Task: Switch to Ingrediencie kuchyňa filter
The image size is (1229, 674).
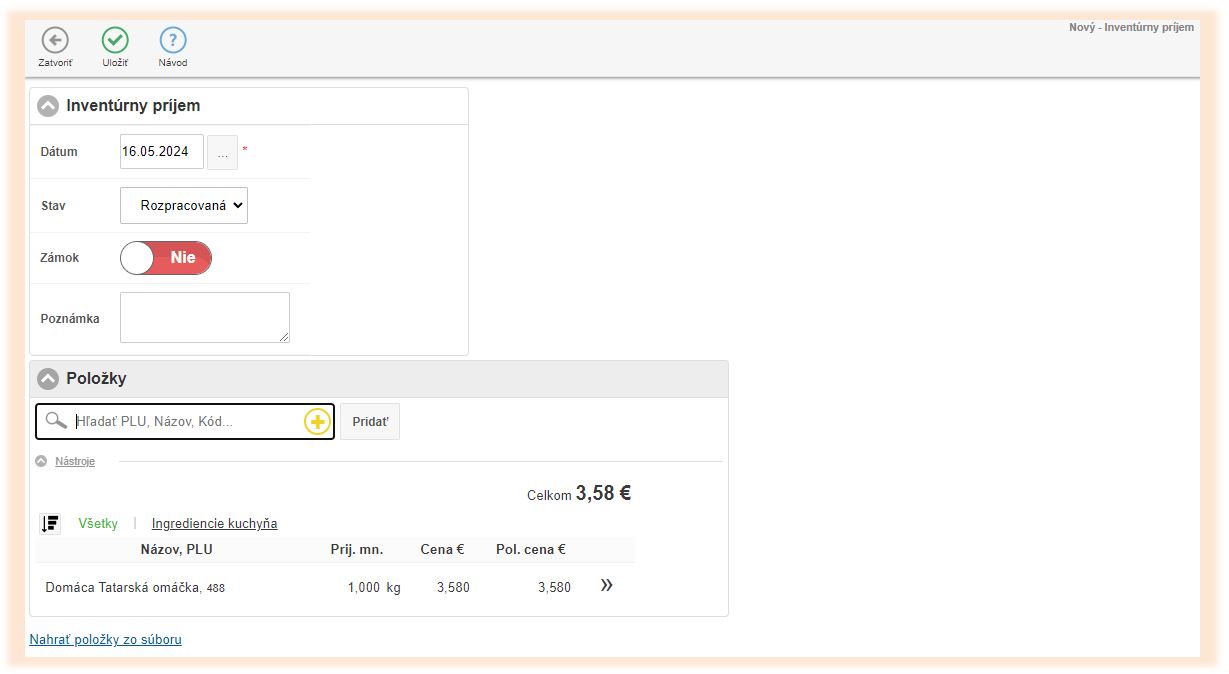Action: pos(214,523)
